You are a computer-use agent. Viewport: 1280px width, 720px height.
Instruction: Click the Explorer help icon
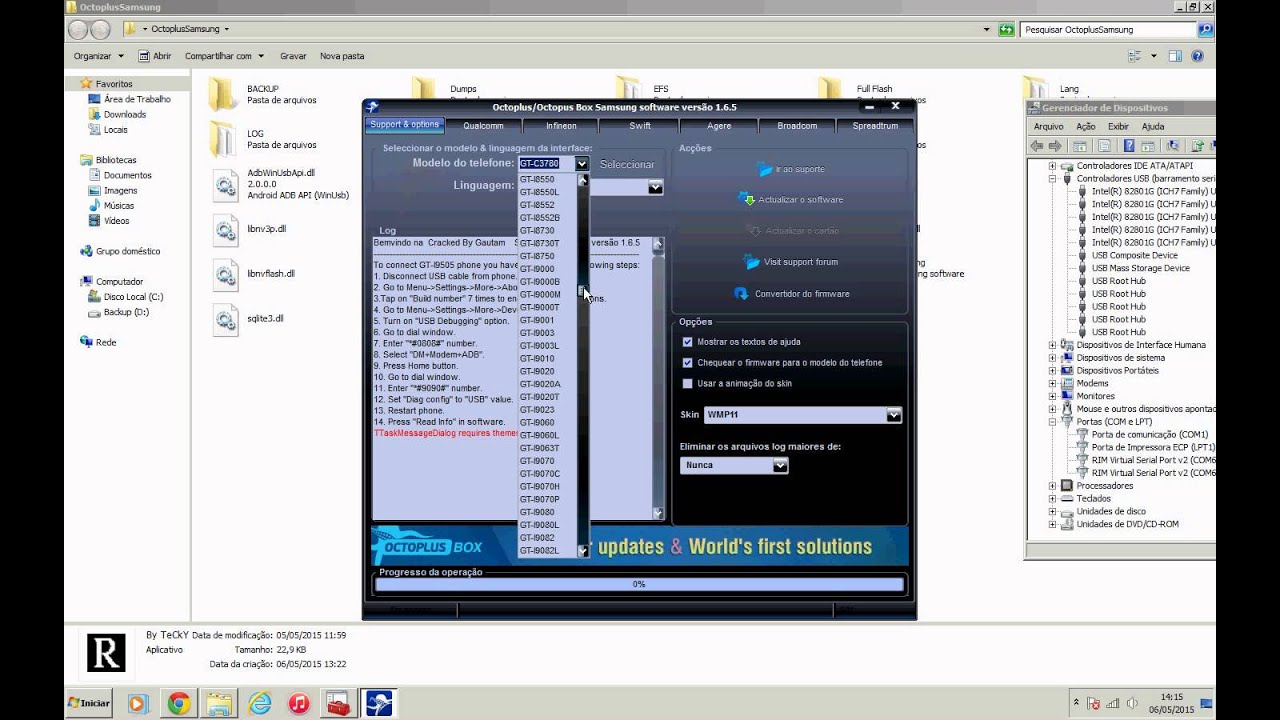1197,56
